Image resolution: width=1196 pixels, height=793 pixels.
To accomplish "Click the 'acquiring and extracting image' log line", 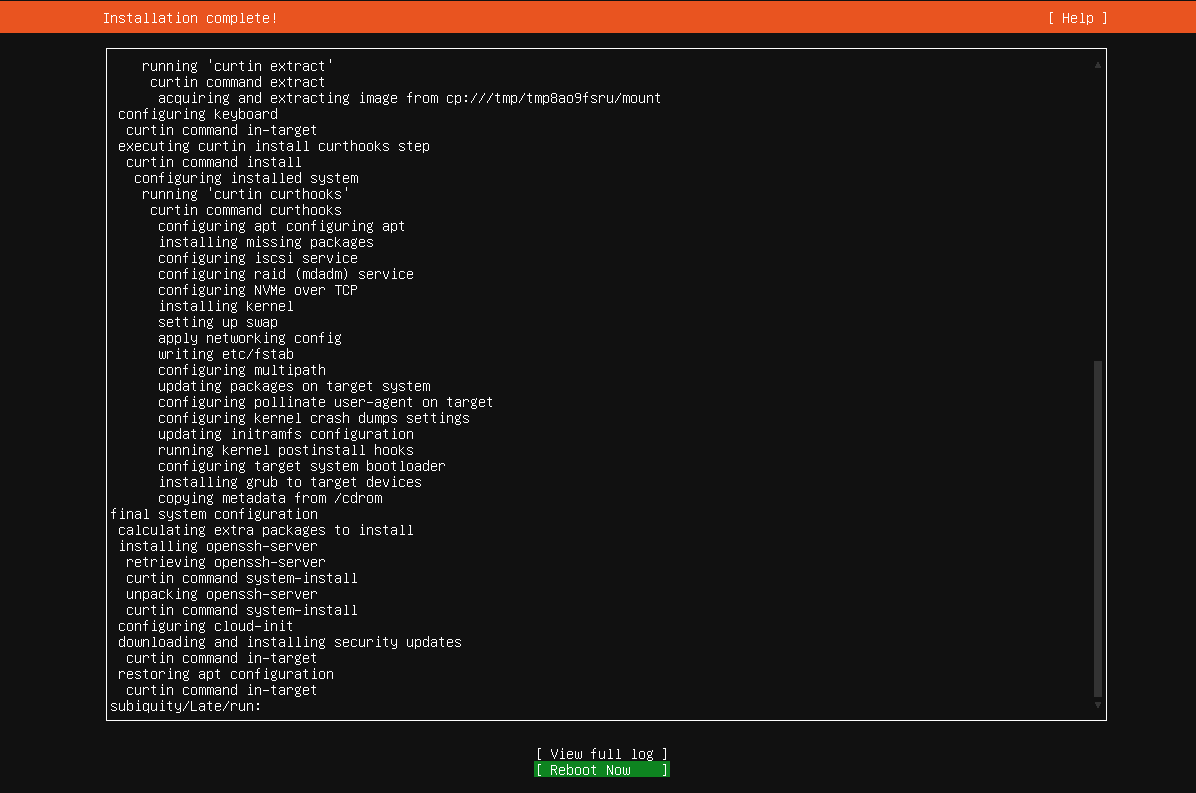I will (x=409, y=98).
